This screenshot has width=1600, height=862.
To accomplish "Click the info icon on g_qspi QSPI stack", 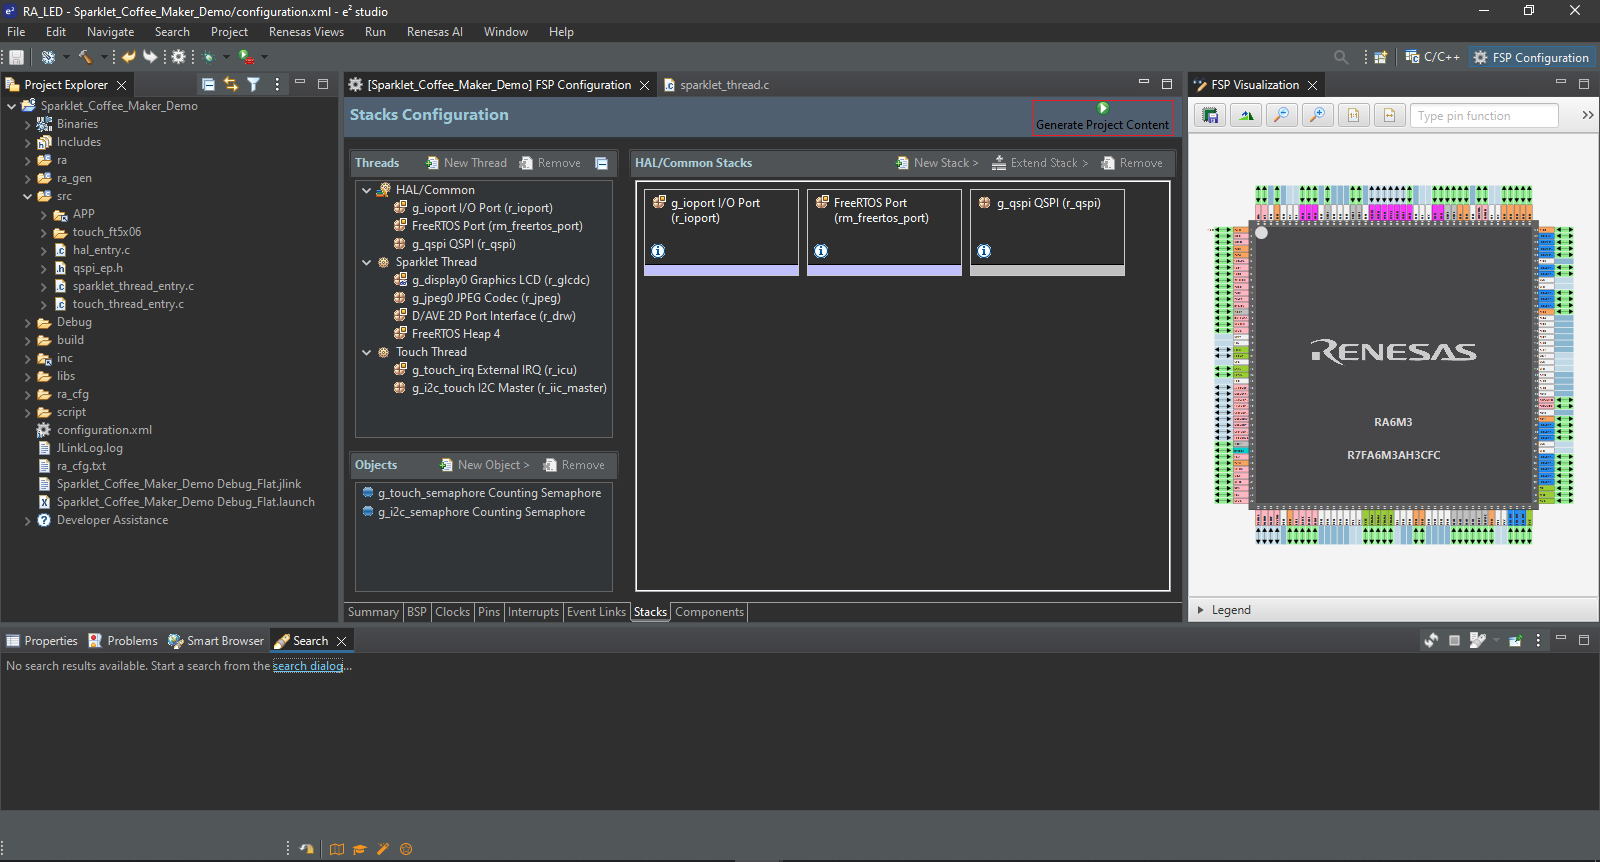I will [x=984, y=251].
